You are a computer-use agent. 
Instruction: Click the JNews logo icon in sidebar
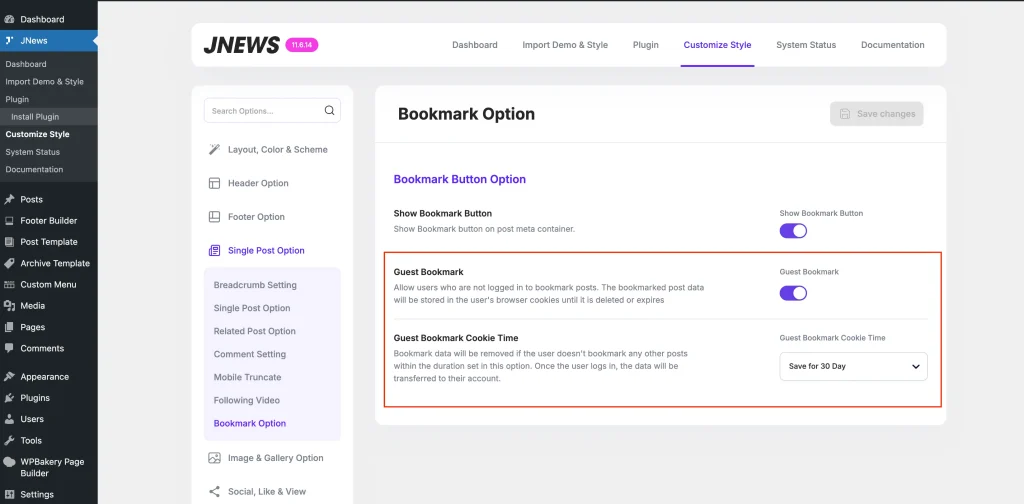tap(9, 40)
